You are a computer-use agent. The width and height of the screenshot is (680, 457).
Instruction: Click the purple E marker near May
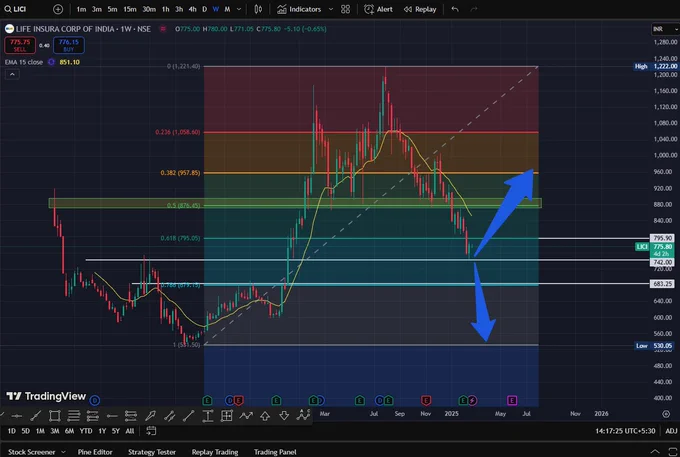click(512, 400)
